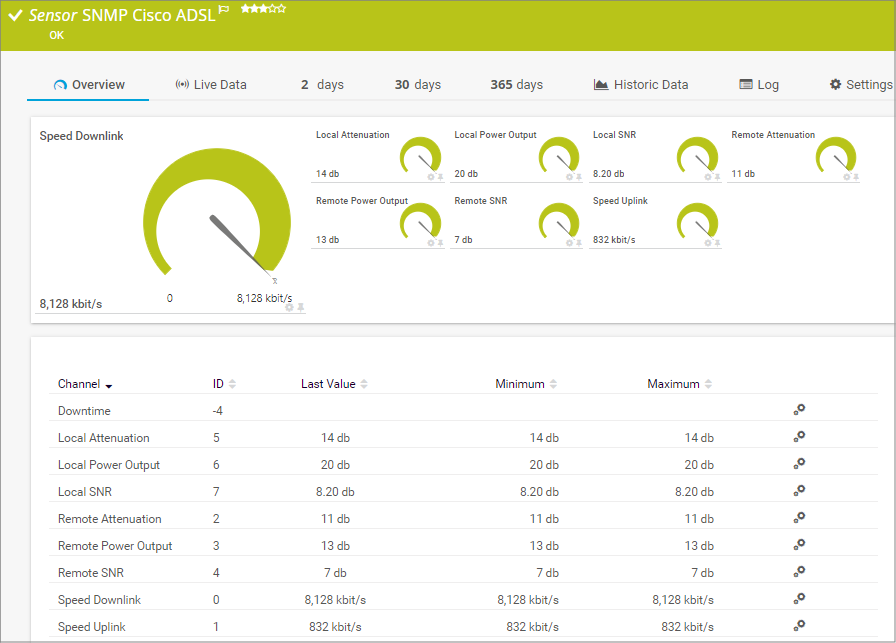The width and height of the screenshot is (896, 643).
Task: Click the settings gear in Downtime row
Action: 799,410
